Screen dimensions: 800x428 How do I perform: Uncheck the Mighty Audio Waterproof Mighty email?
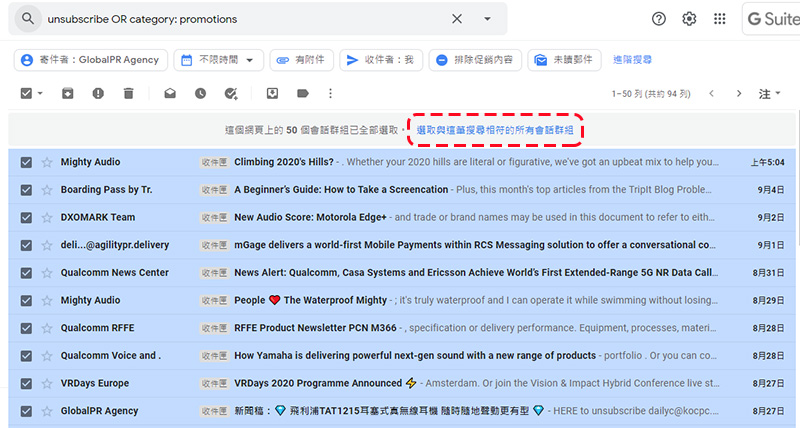26,300
